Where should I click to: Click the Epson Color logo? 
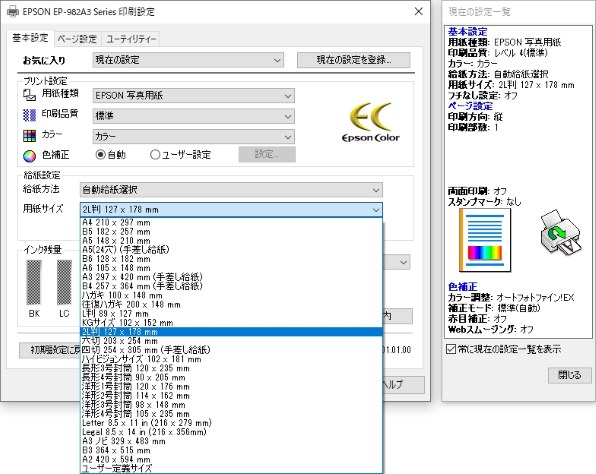[371, 122]
